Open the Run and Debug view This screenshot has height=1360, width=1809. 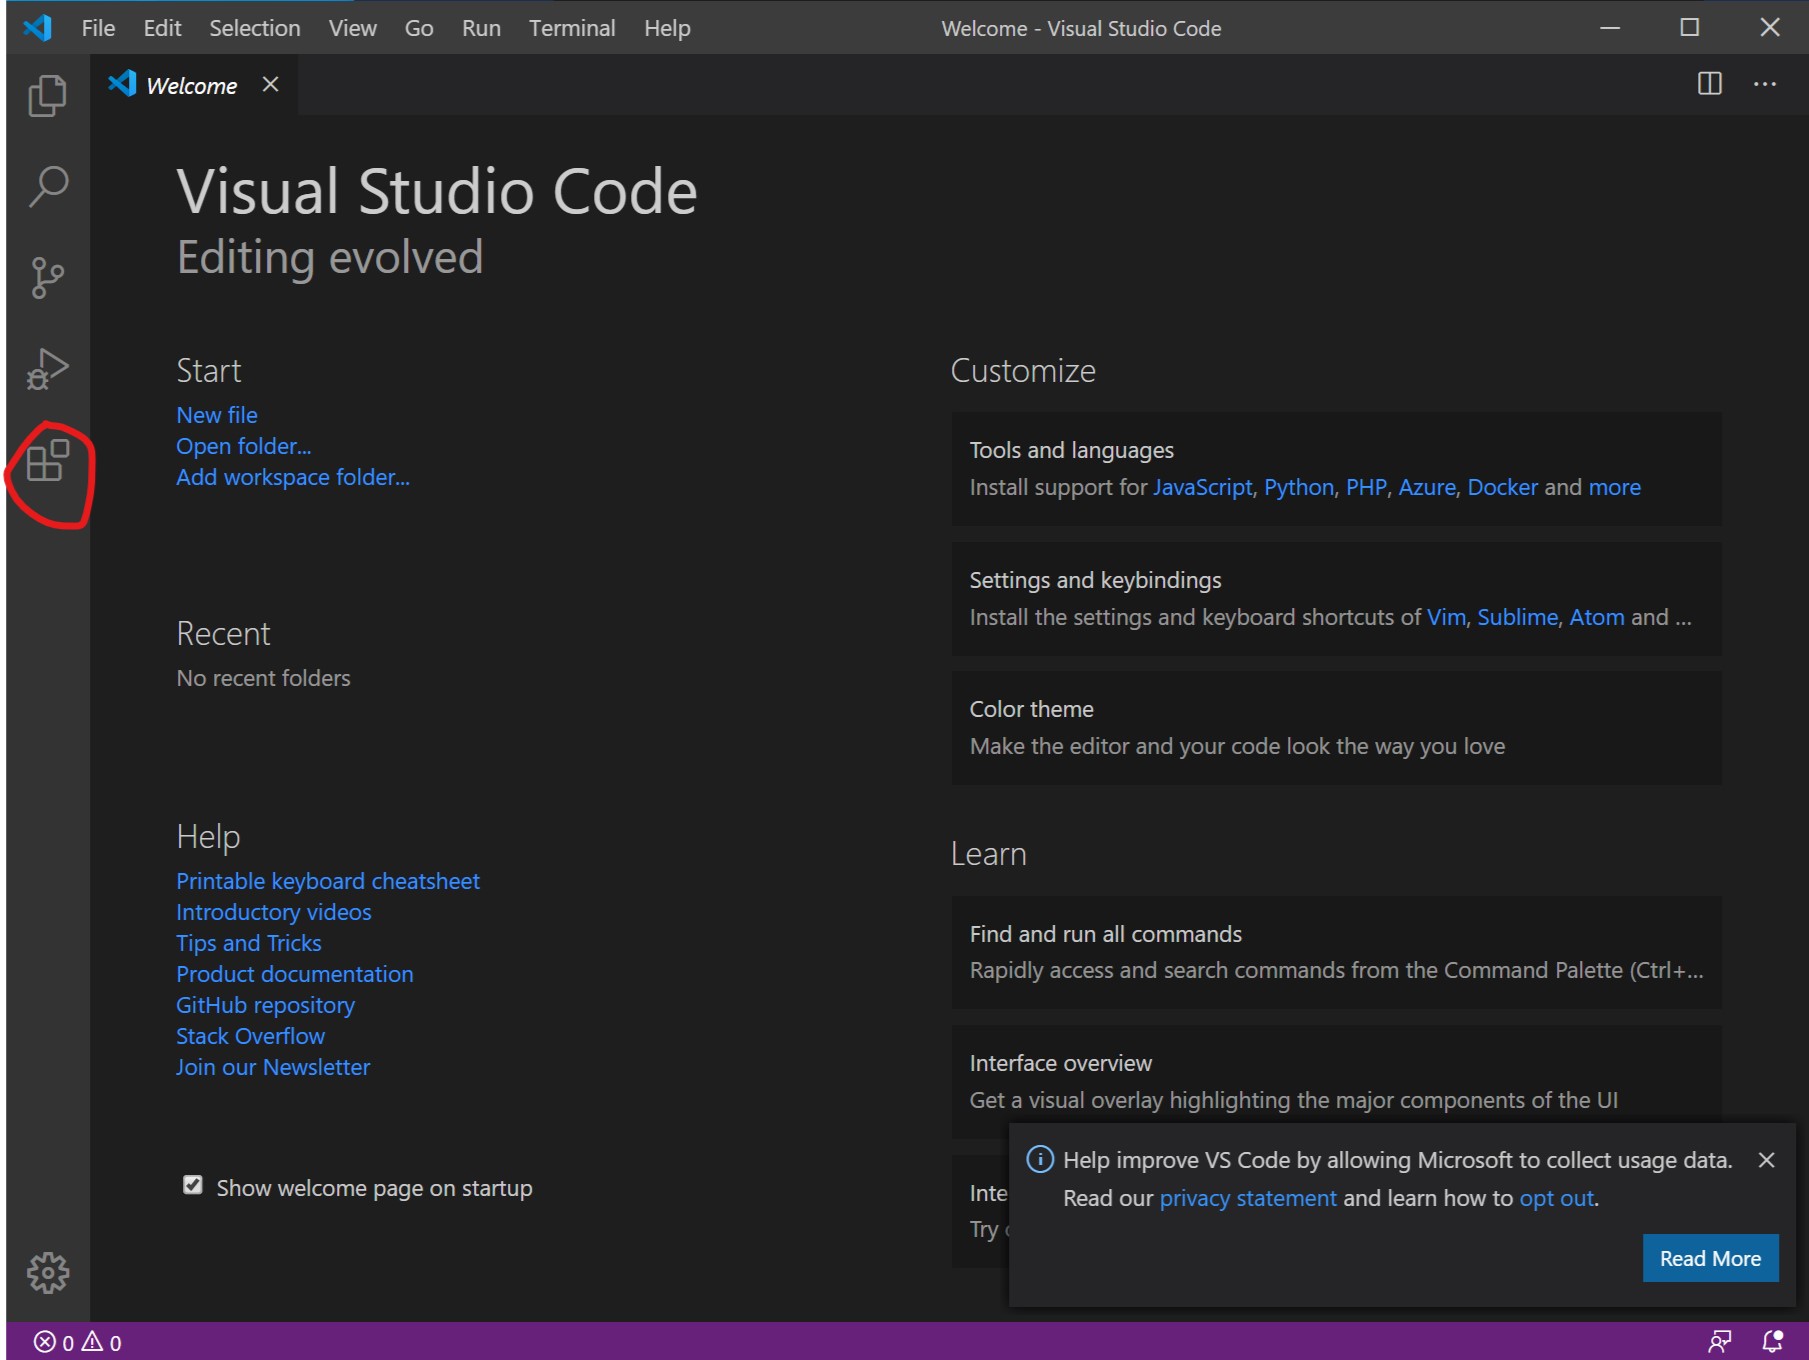tap(47, 369)
